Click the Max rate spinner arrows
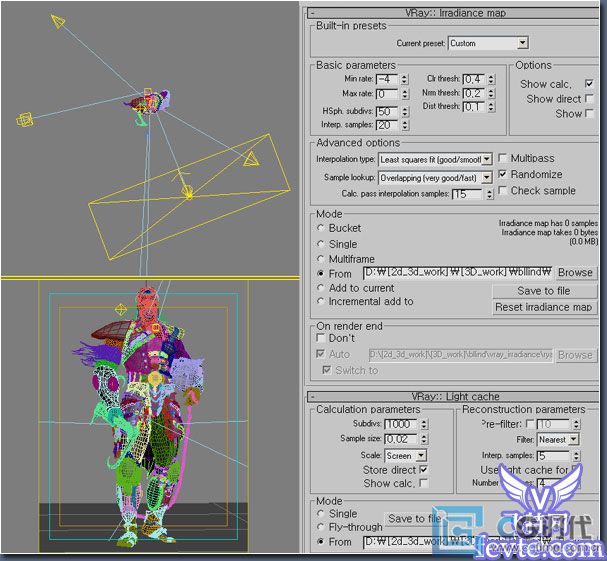The width and height of the screenshot is (607, 561). tap(405, 94)
